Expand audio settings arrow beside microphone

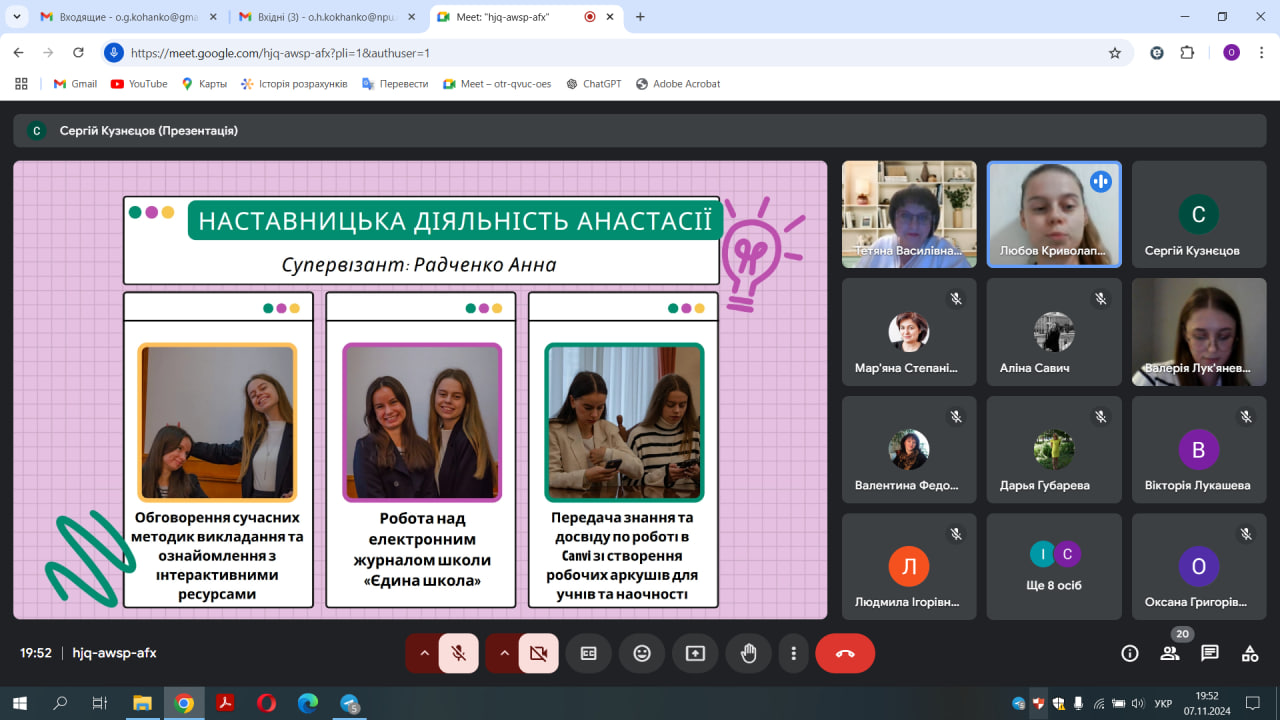click(424, 653)
